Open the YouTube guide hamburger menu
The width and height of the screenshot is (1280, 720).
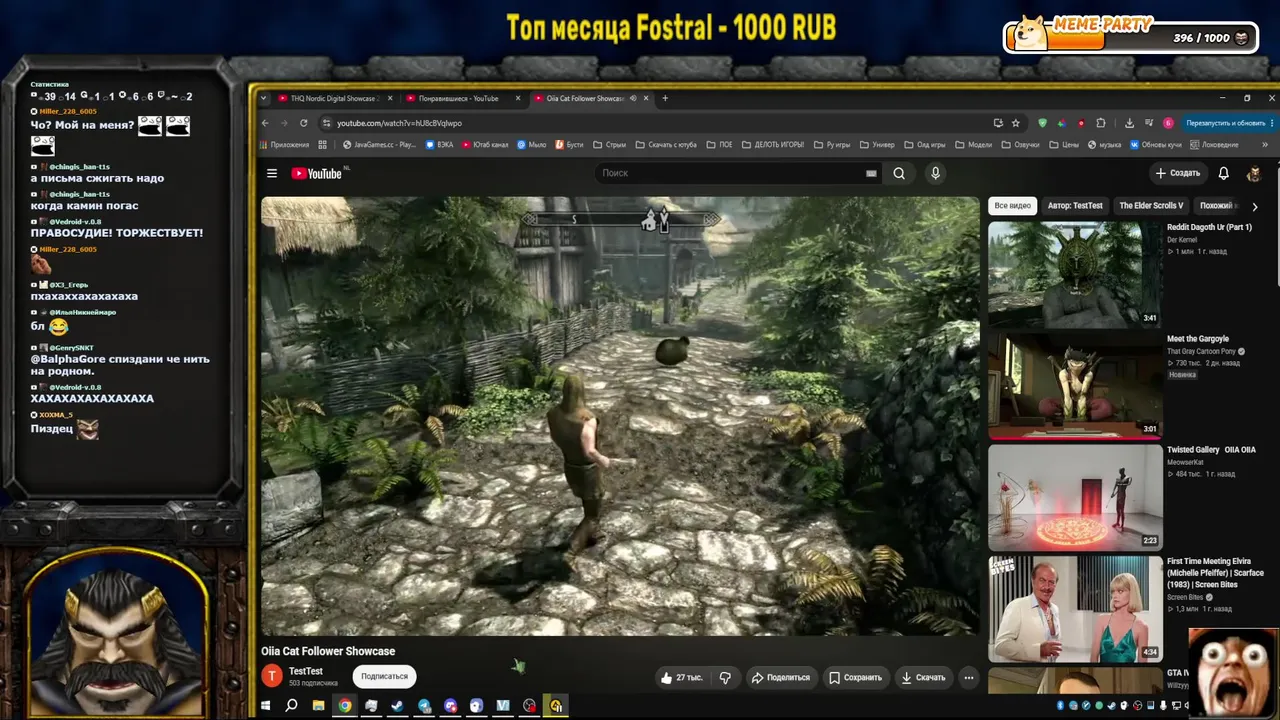tap(271, 173)
